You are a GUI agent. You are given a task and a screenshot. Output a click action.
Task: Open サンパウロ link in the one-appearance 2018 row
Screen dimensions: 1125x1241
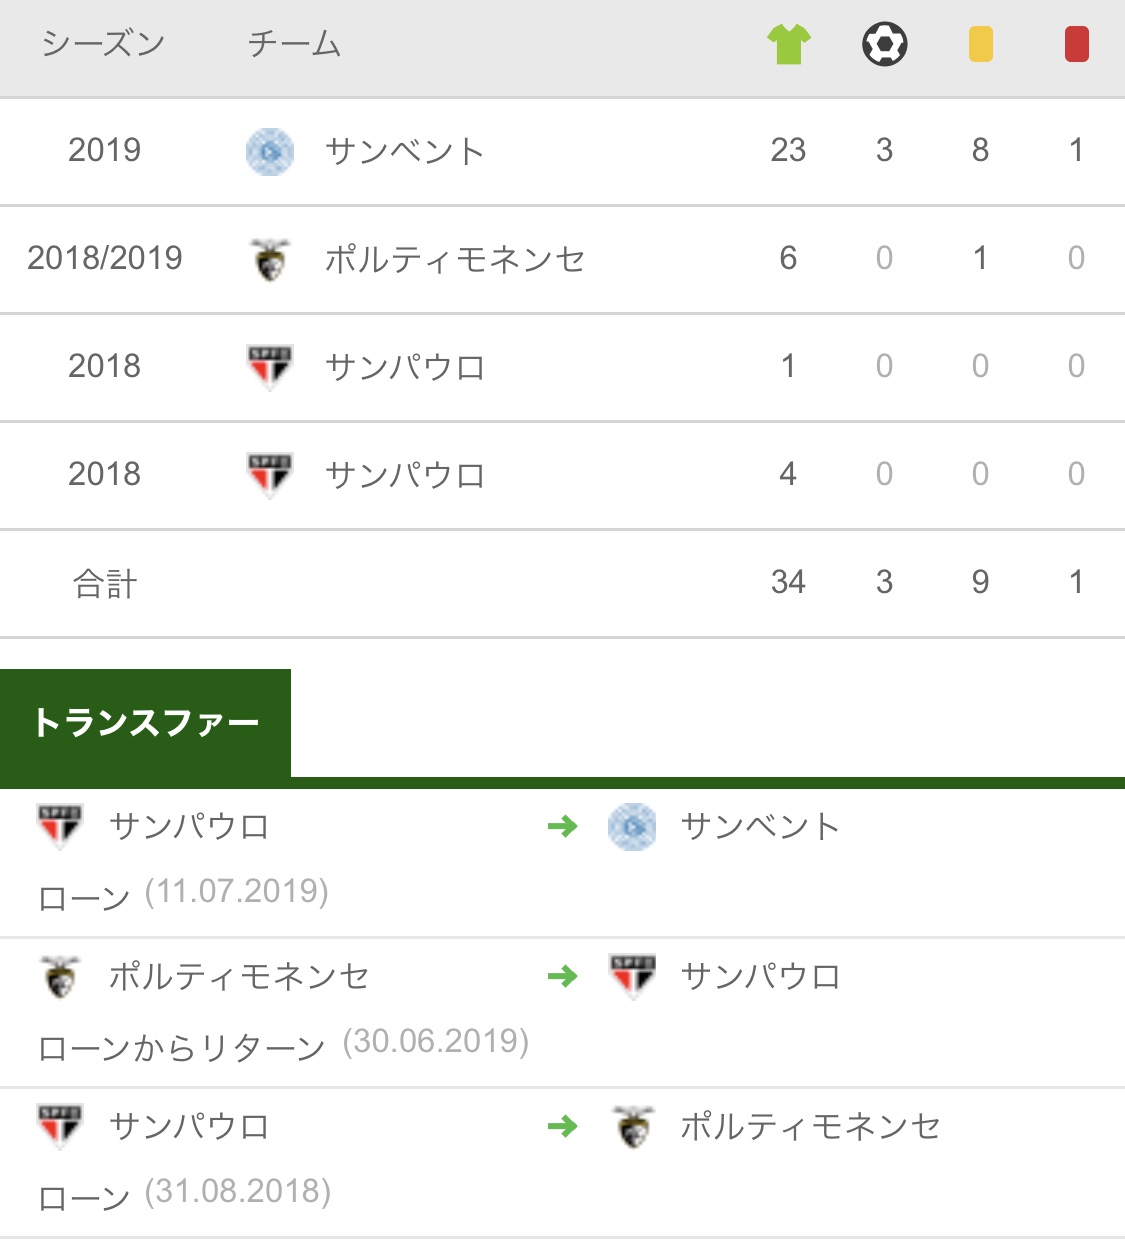click(405, 367)
